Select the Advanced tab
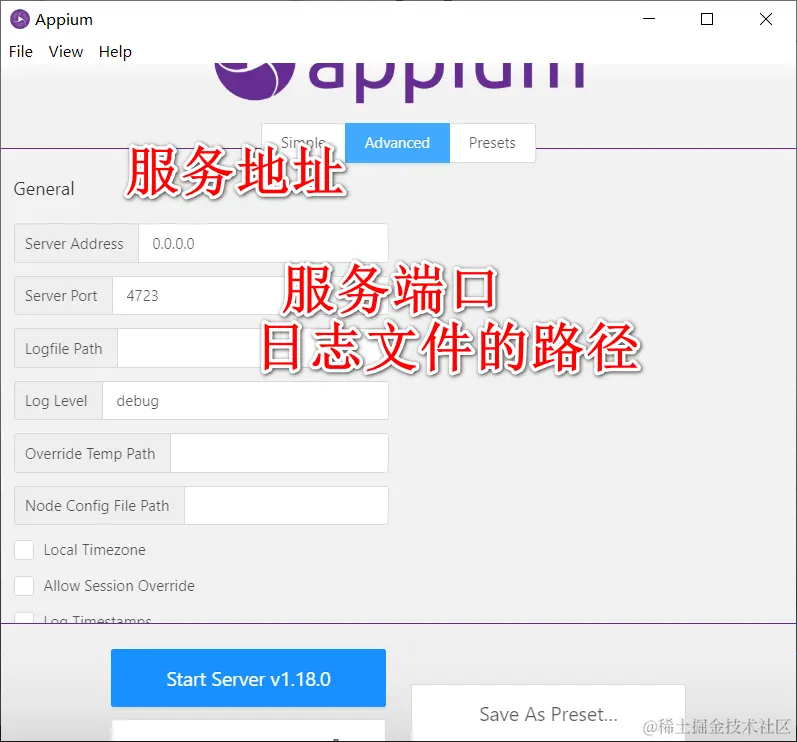This screenshot has width=797, height=742. point(397,143)
